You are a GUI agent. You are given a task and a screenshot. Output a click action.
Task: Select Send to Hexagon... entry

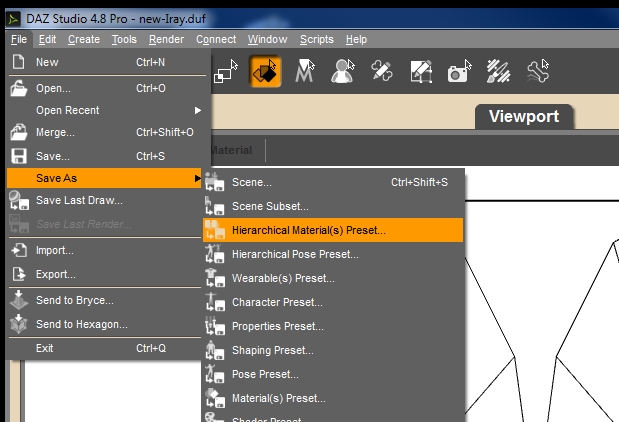click(x=105, y=324)
